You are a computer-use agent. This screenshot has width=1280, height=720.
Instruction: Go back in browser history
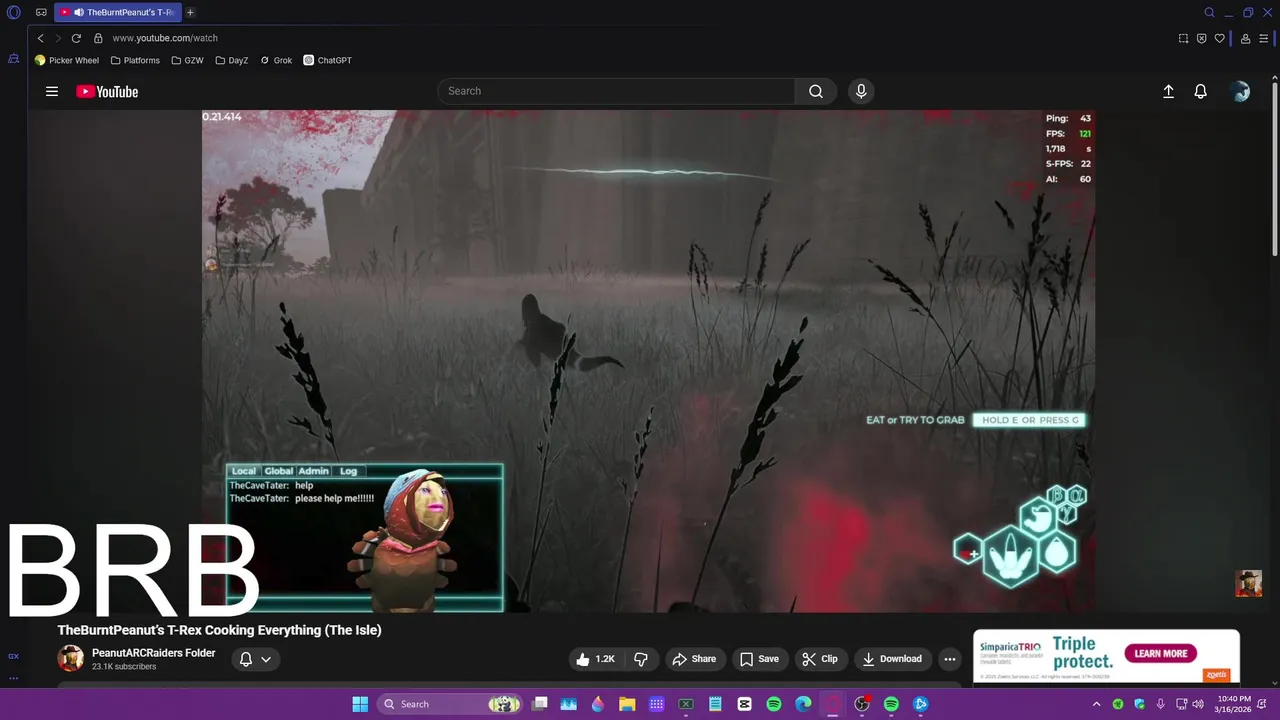click(x=41, y=38)
